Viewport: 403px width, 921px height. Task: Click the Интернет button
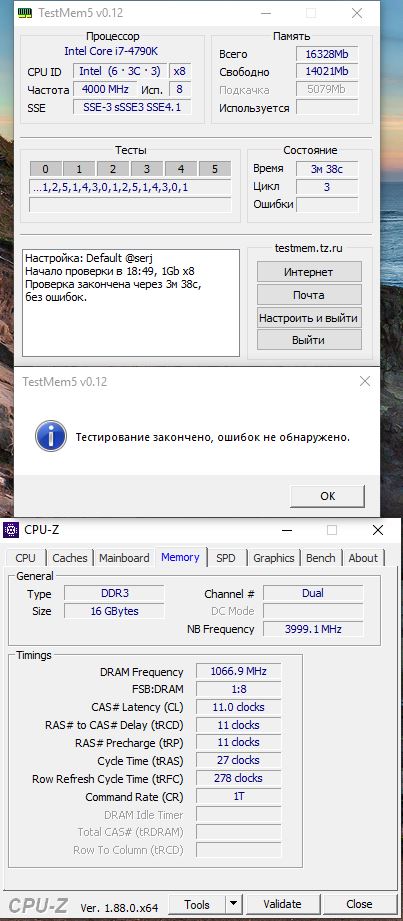[x=309, y=272]
